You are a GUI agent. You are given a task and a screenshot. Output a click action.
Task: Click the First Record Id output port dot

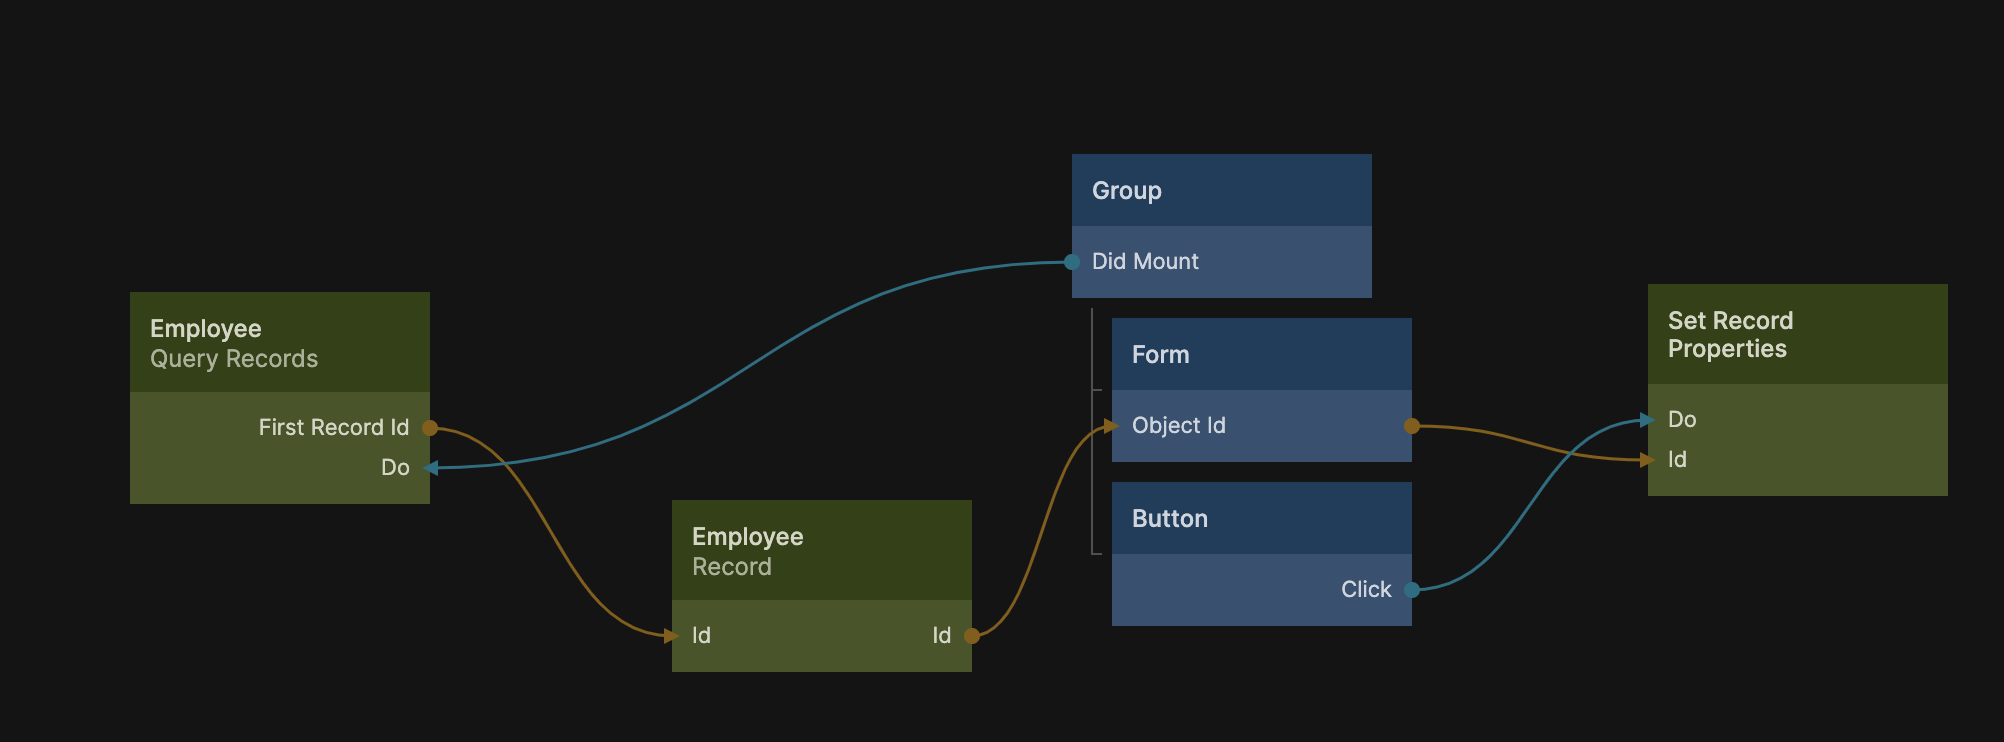[430, 428]
